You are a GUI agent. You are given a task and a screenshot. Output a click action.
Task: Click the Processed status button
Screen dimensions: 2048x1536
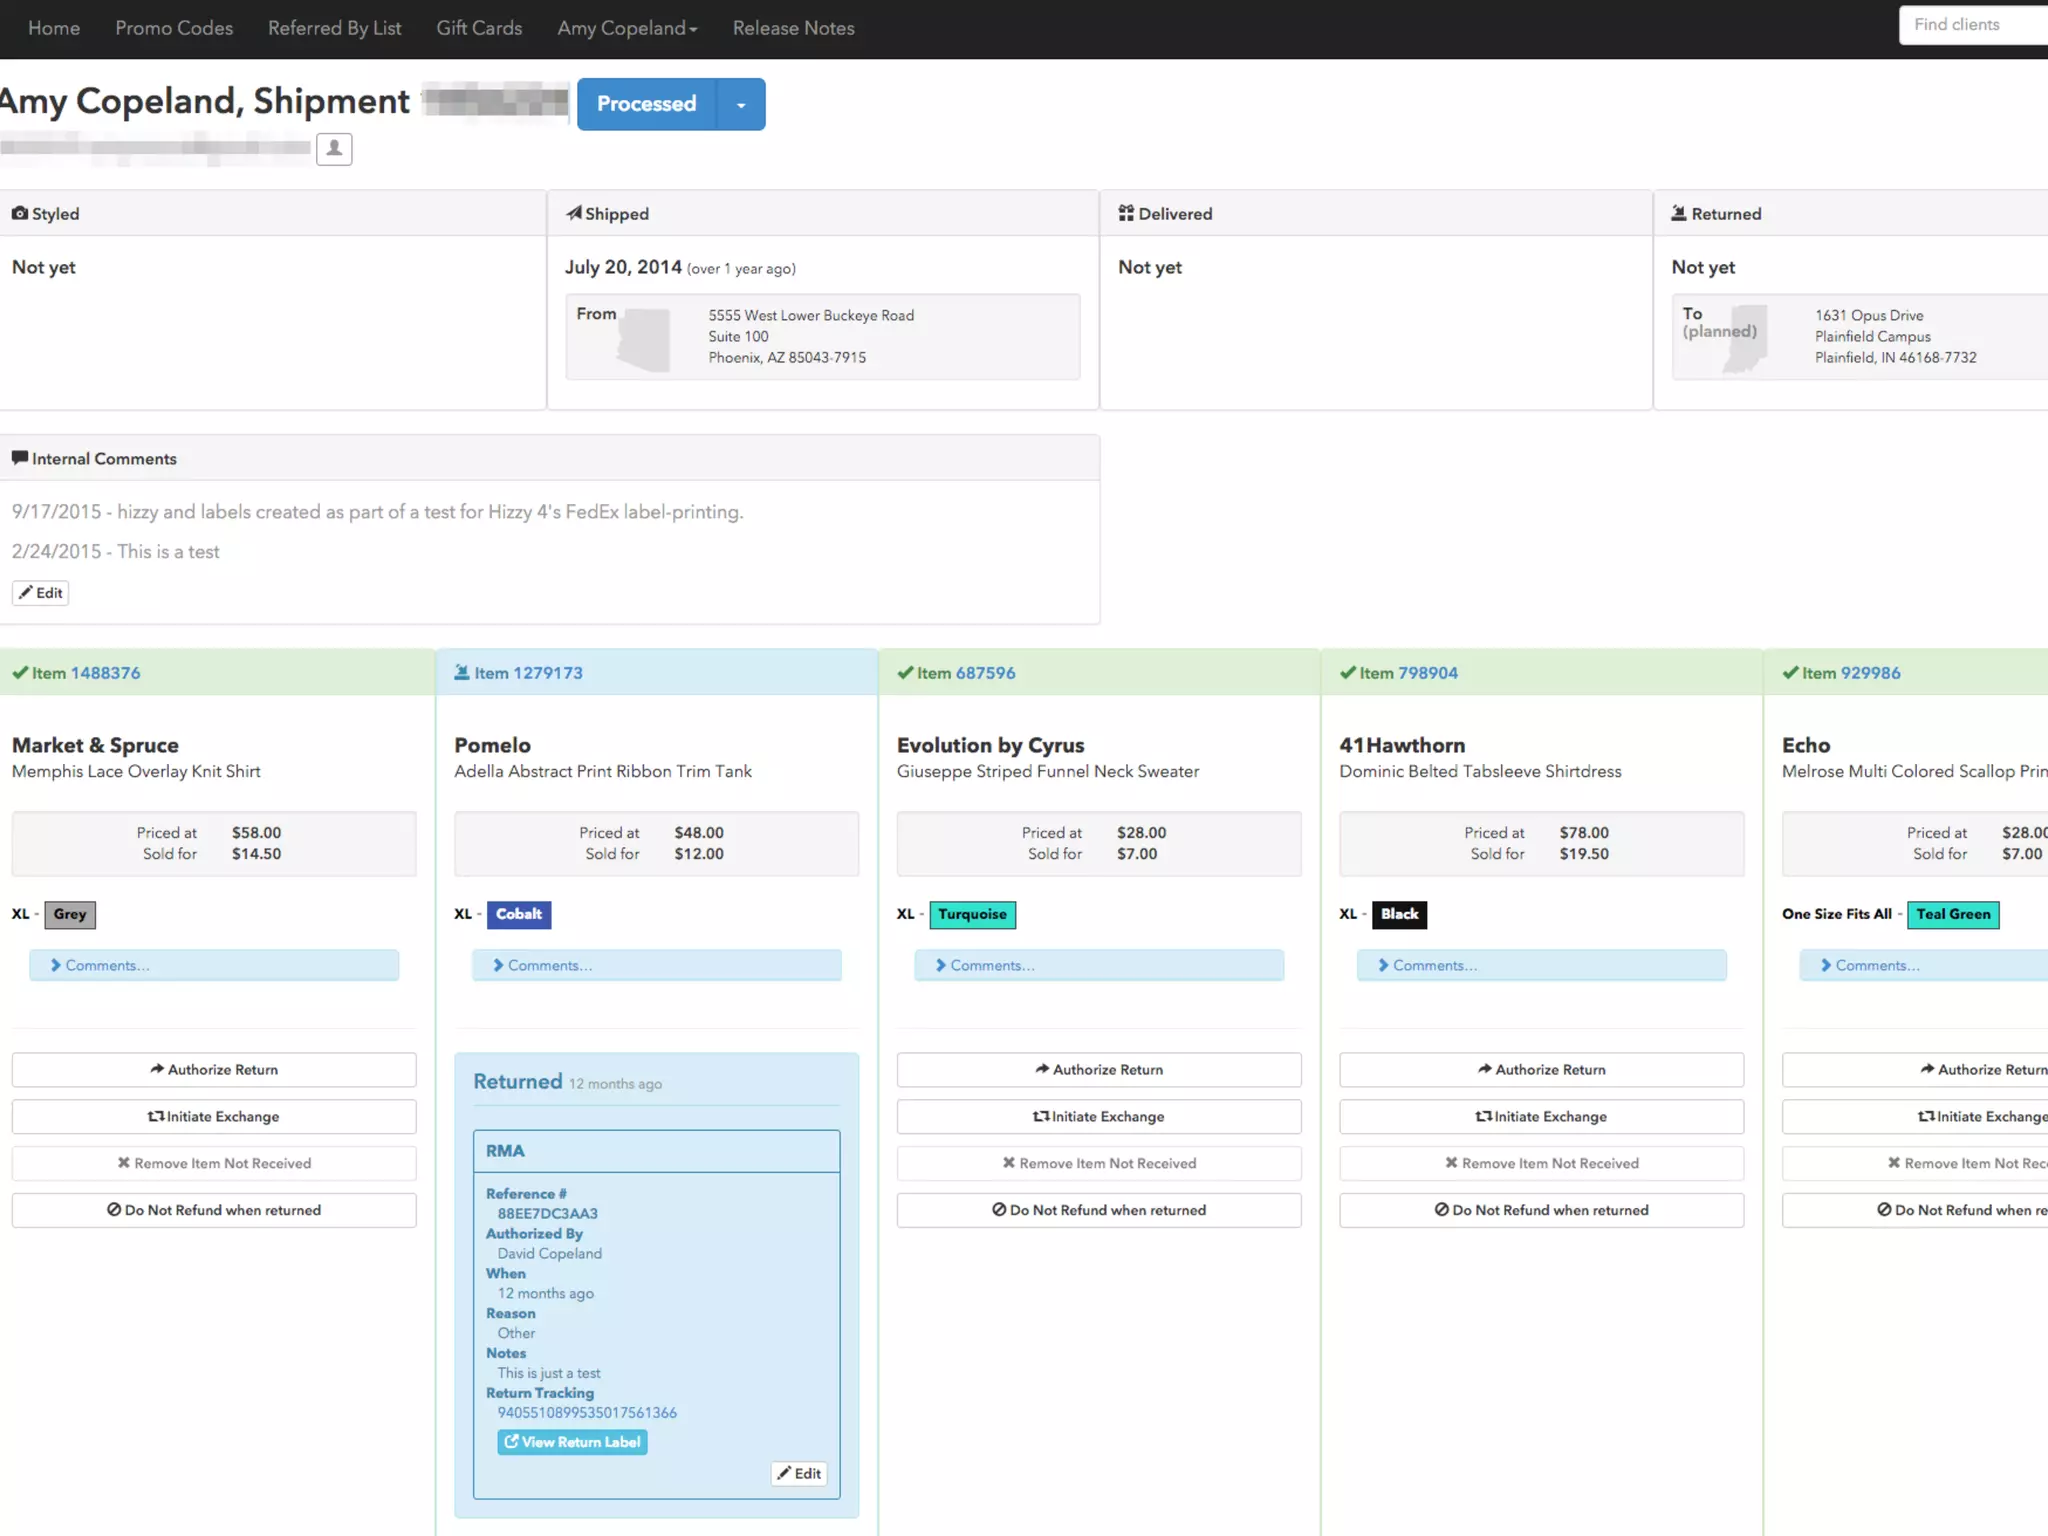coord(647,104)
